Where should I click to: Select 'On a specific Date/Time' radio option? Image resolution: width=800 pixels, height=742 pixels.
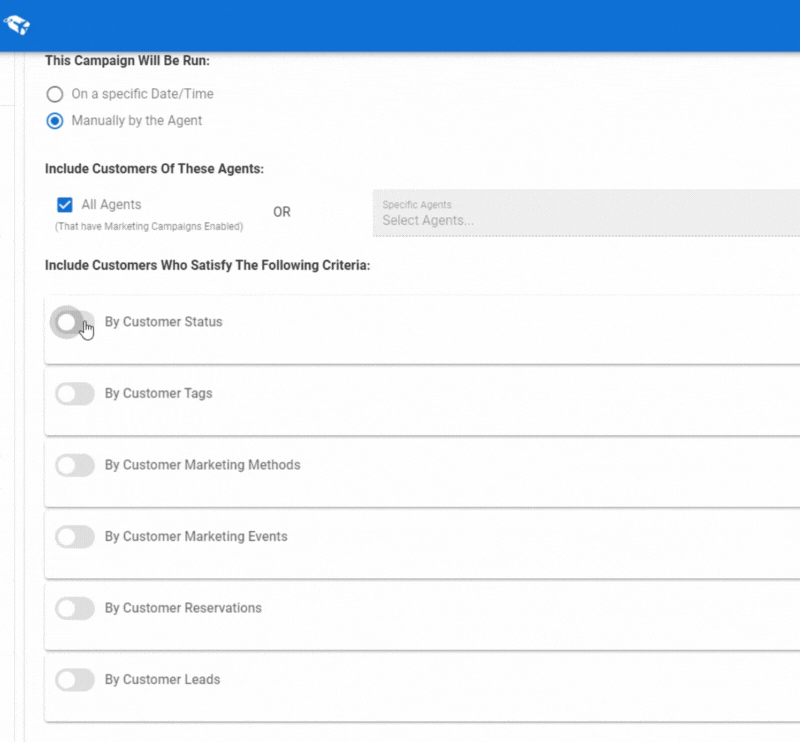click(55, 94)
